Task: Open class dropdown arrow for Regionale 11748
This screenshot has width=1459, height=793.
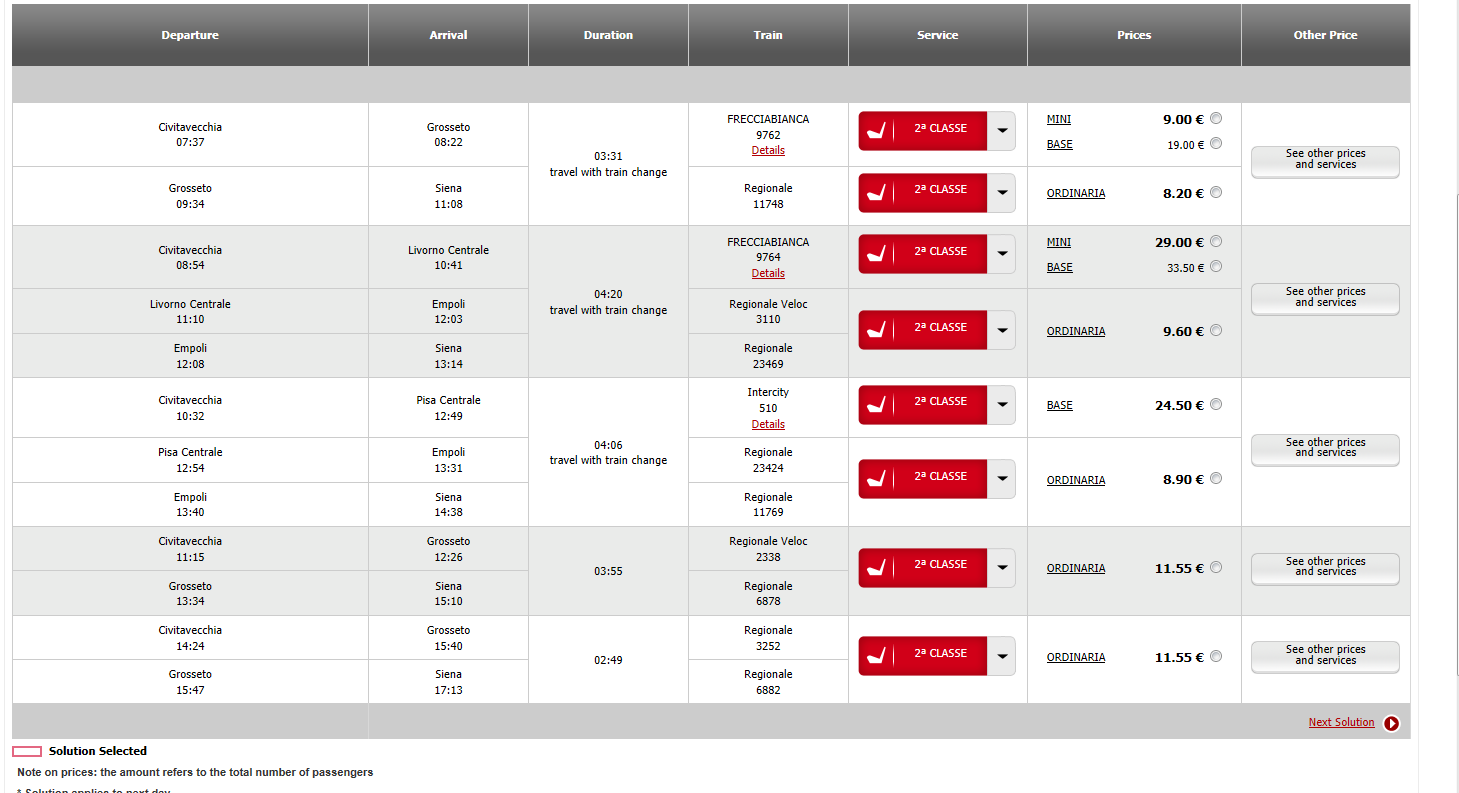Action: click(x=1001, y=193)
